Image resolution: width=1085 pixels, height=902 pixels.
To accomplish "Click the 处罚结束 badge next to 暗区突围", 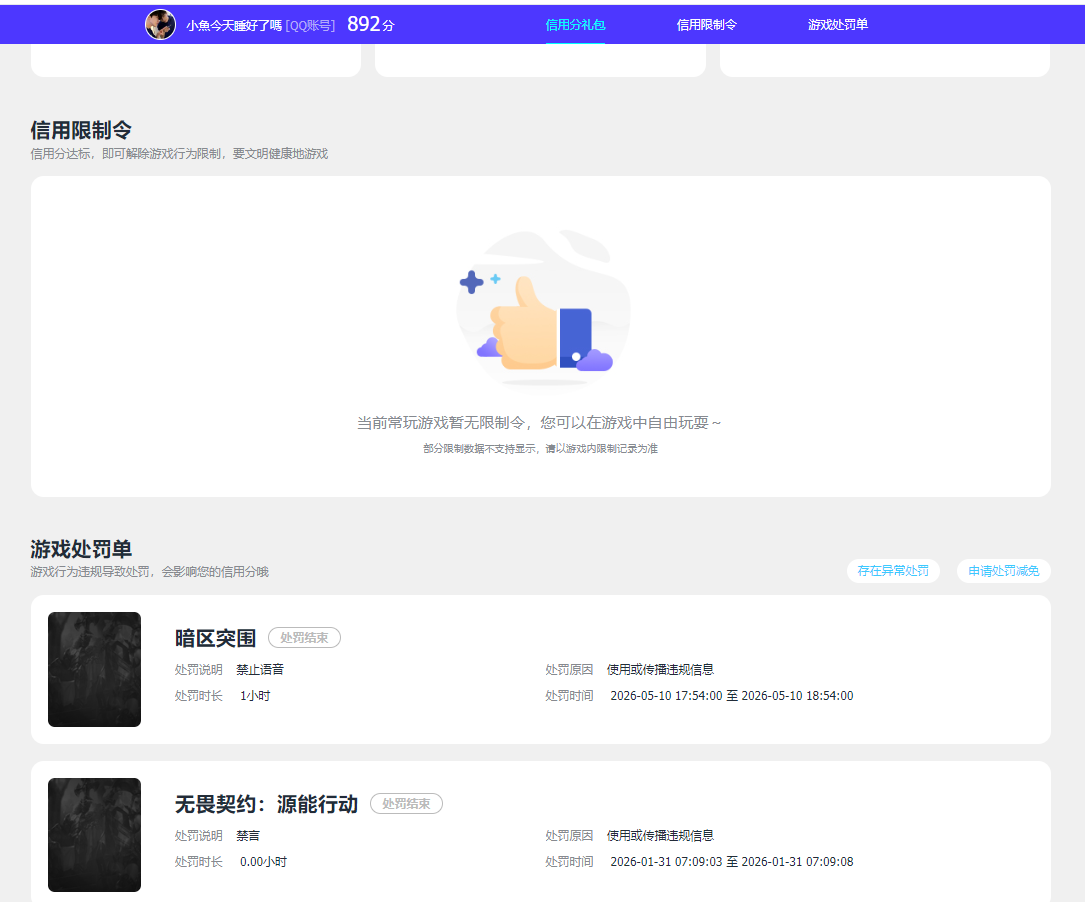I will pyautogui.click(x=304, y=638).
